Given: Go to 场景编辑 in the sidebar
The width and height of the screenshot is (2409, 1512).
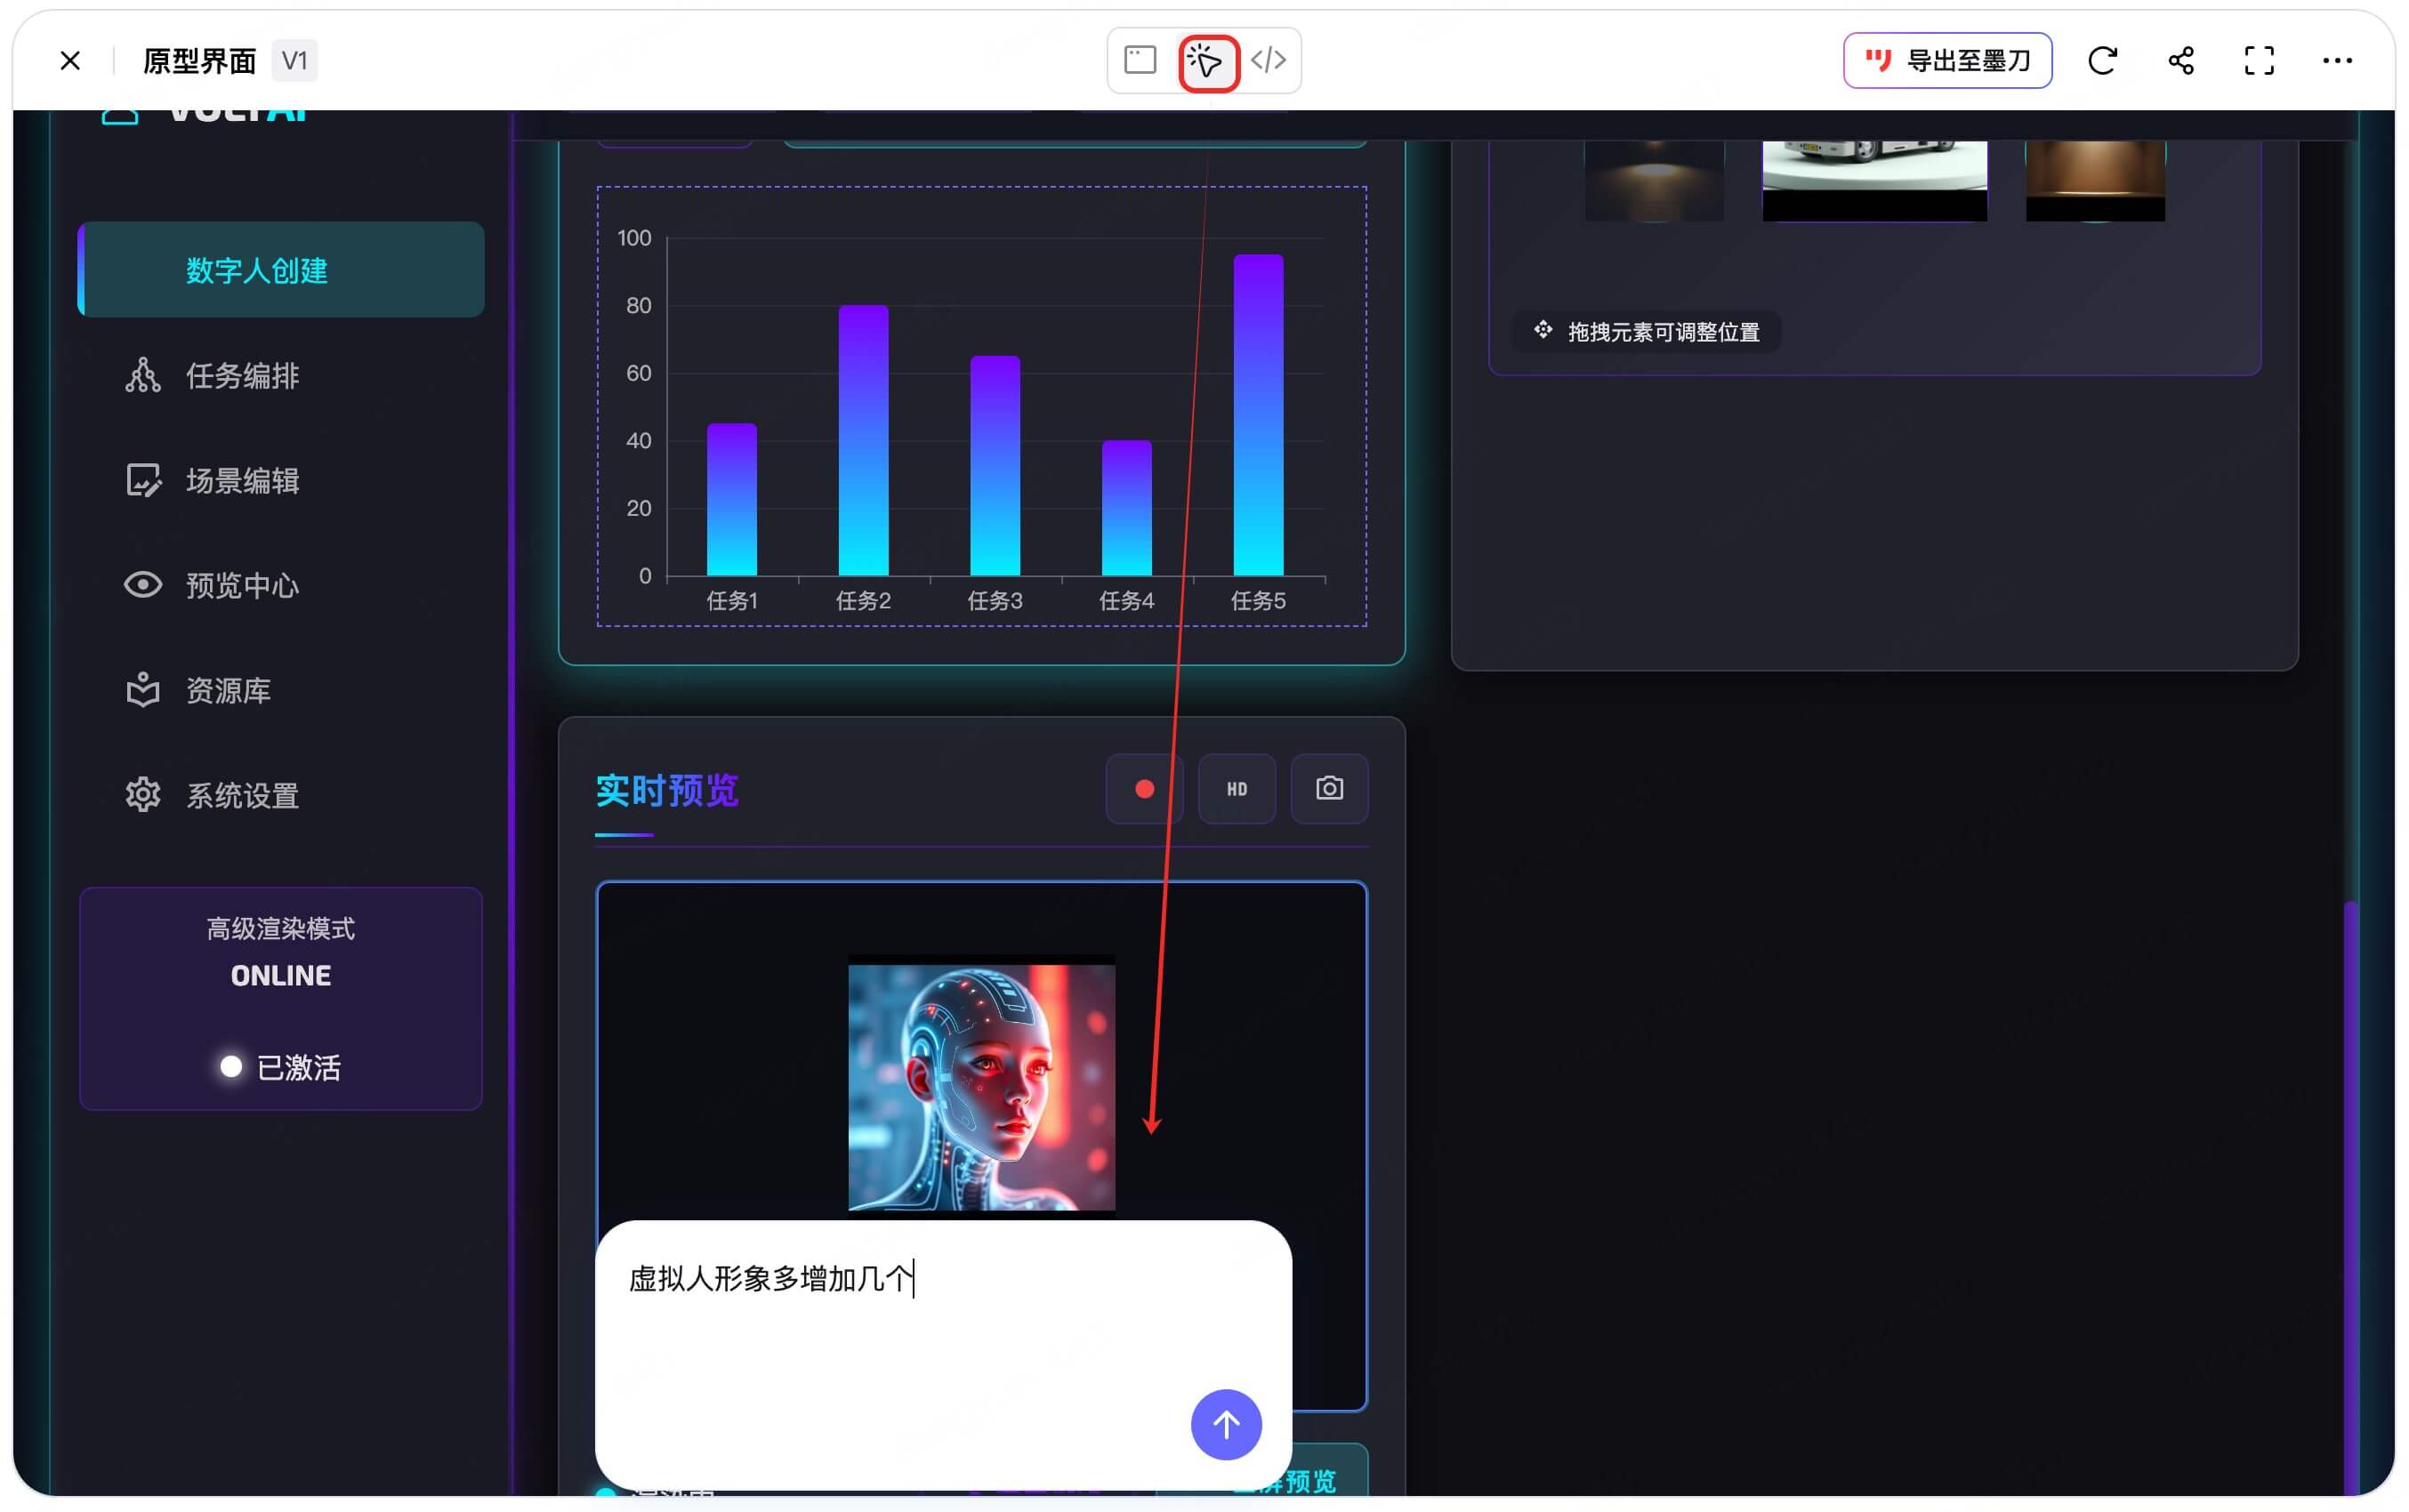Looking at the screenshot, I should (242, 481).
